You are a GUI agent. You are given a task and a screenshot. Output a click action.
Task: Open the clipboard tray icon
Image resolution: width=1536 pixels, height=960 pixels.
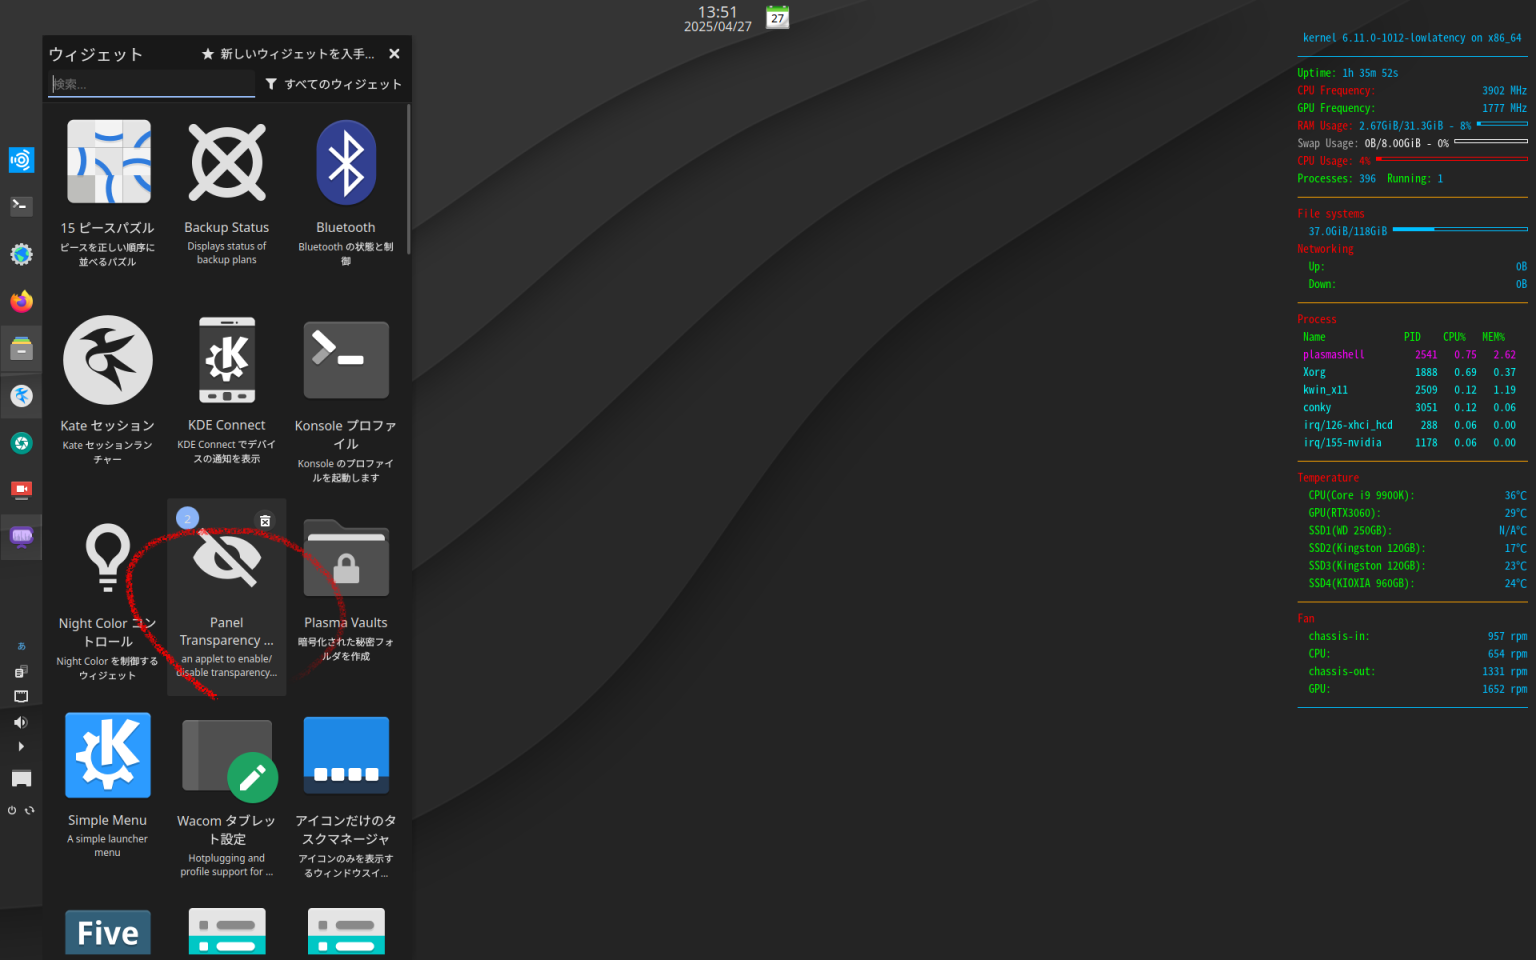21,672
